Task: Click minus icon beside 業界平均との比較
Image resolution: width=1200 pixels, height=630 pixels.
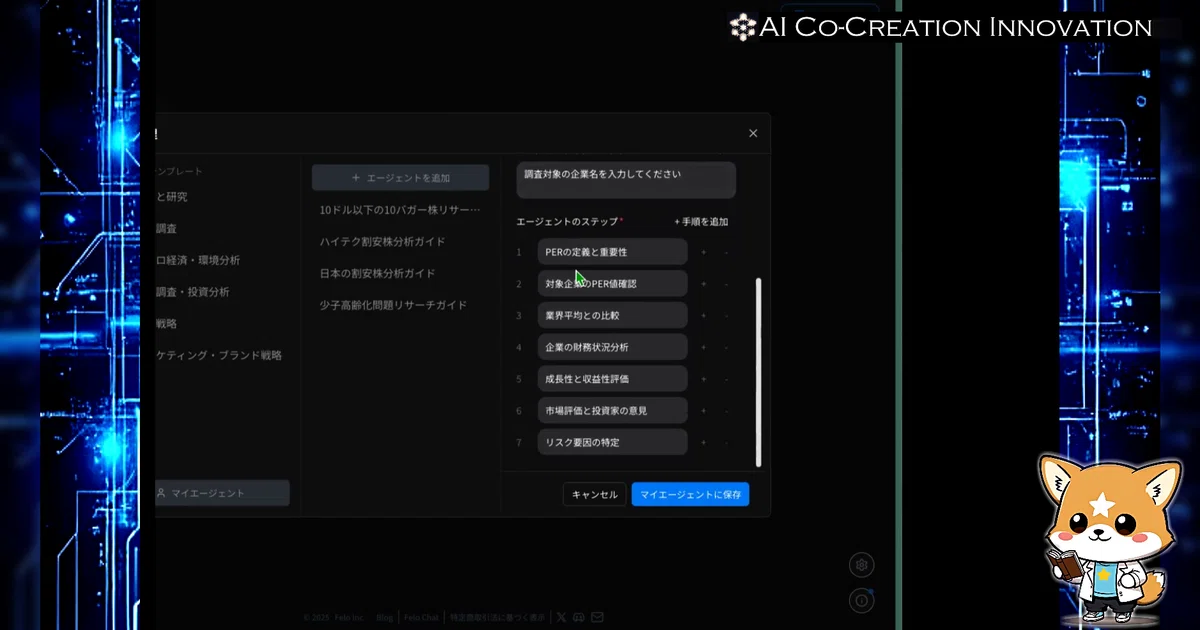Action: coord(726,315)
